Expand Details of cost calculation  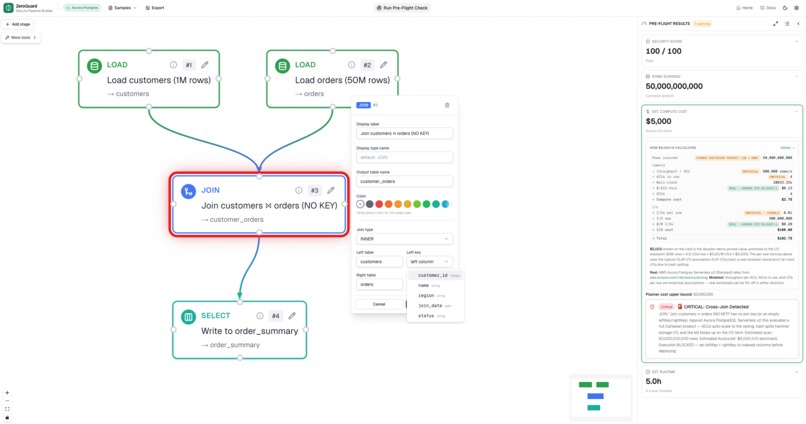(x=786, y=148)
